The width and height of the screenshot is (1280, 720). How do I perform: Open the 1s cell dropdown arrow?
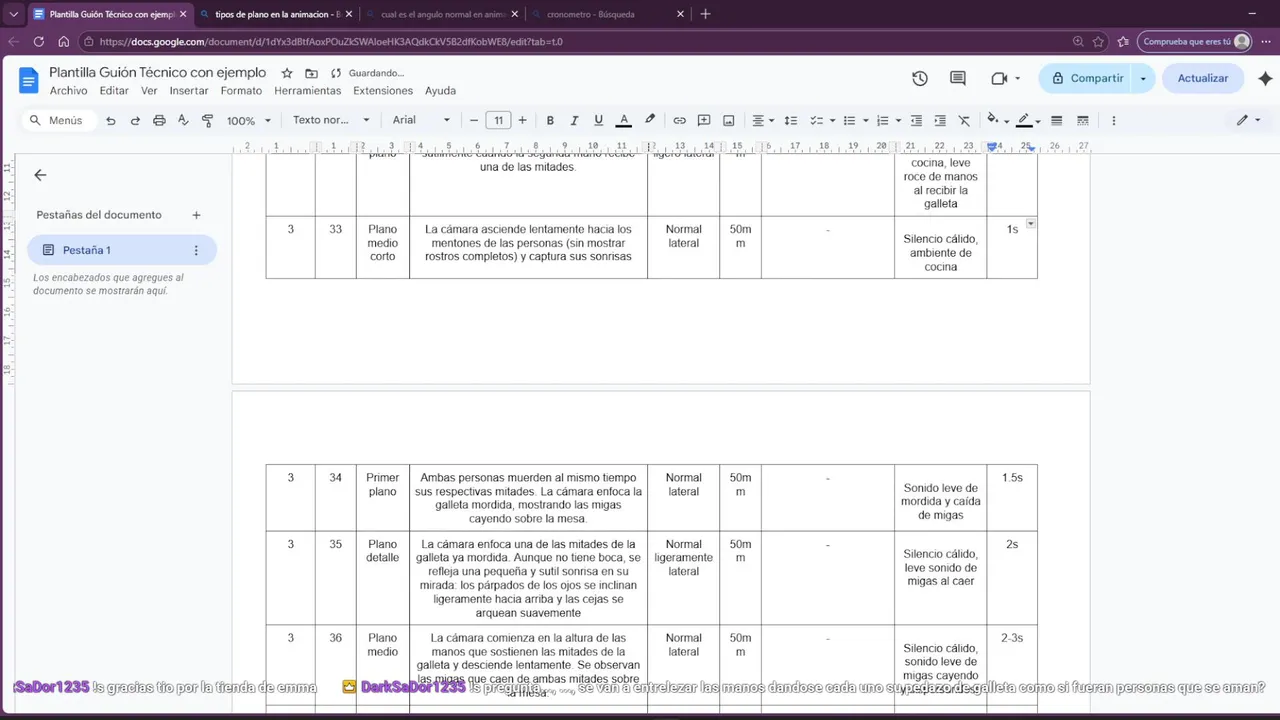point(1031,224)
